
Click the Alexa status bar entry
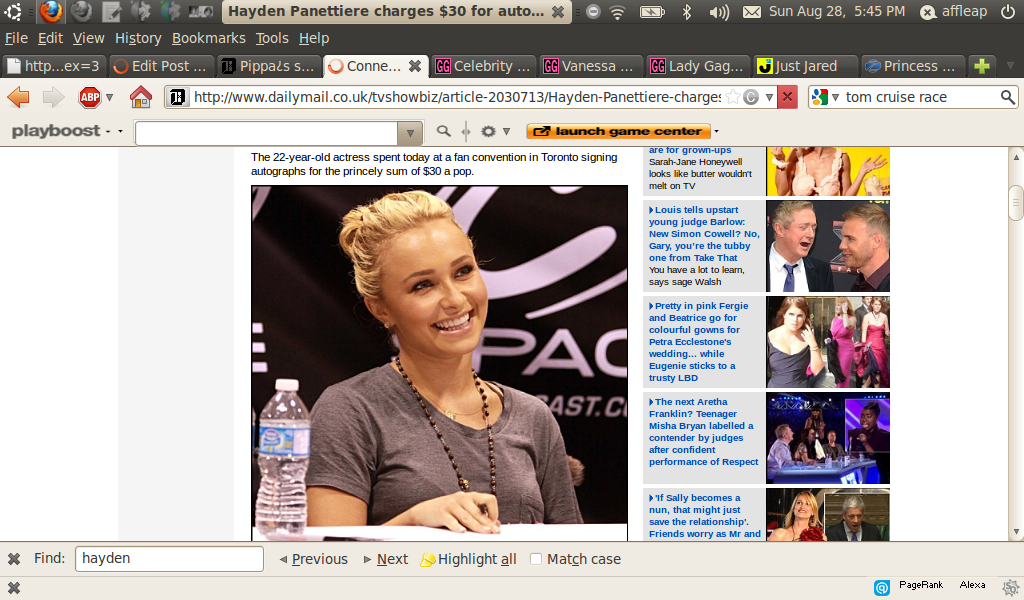(972, 585)
